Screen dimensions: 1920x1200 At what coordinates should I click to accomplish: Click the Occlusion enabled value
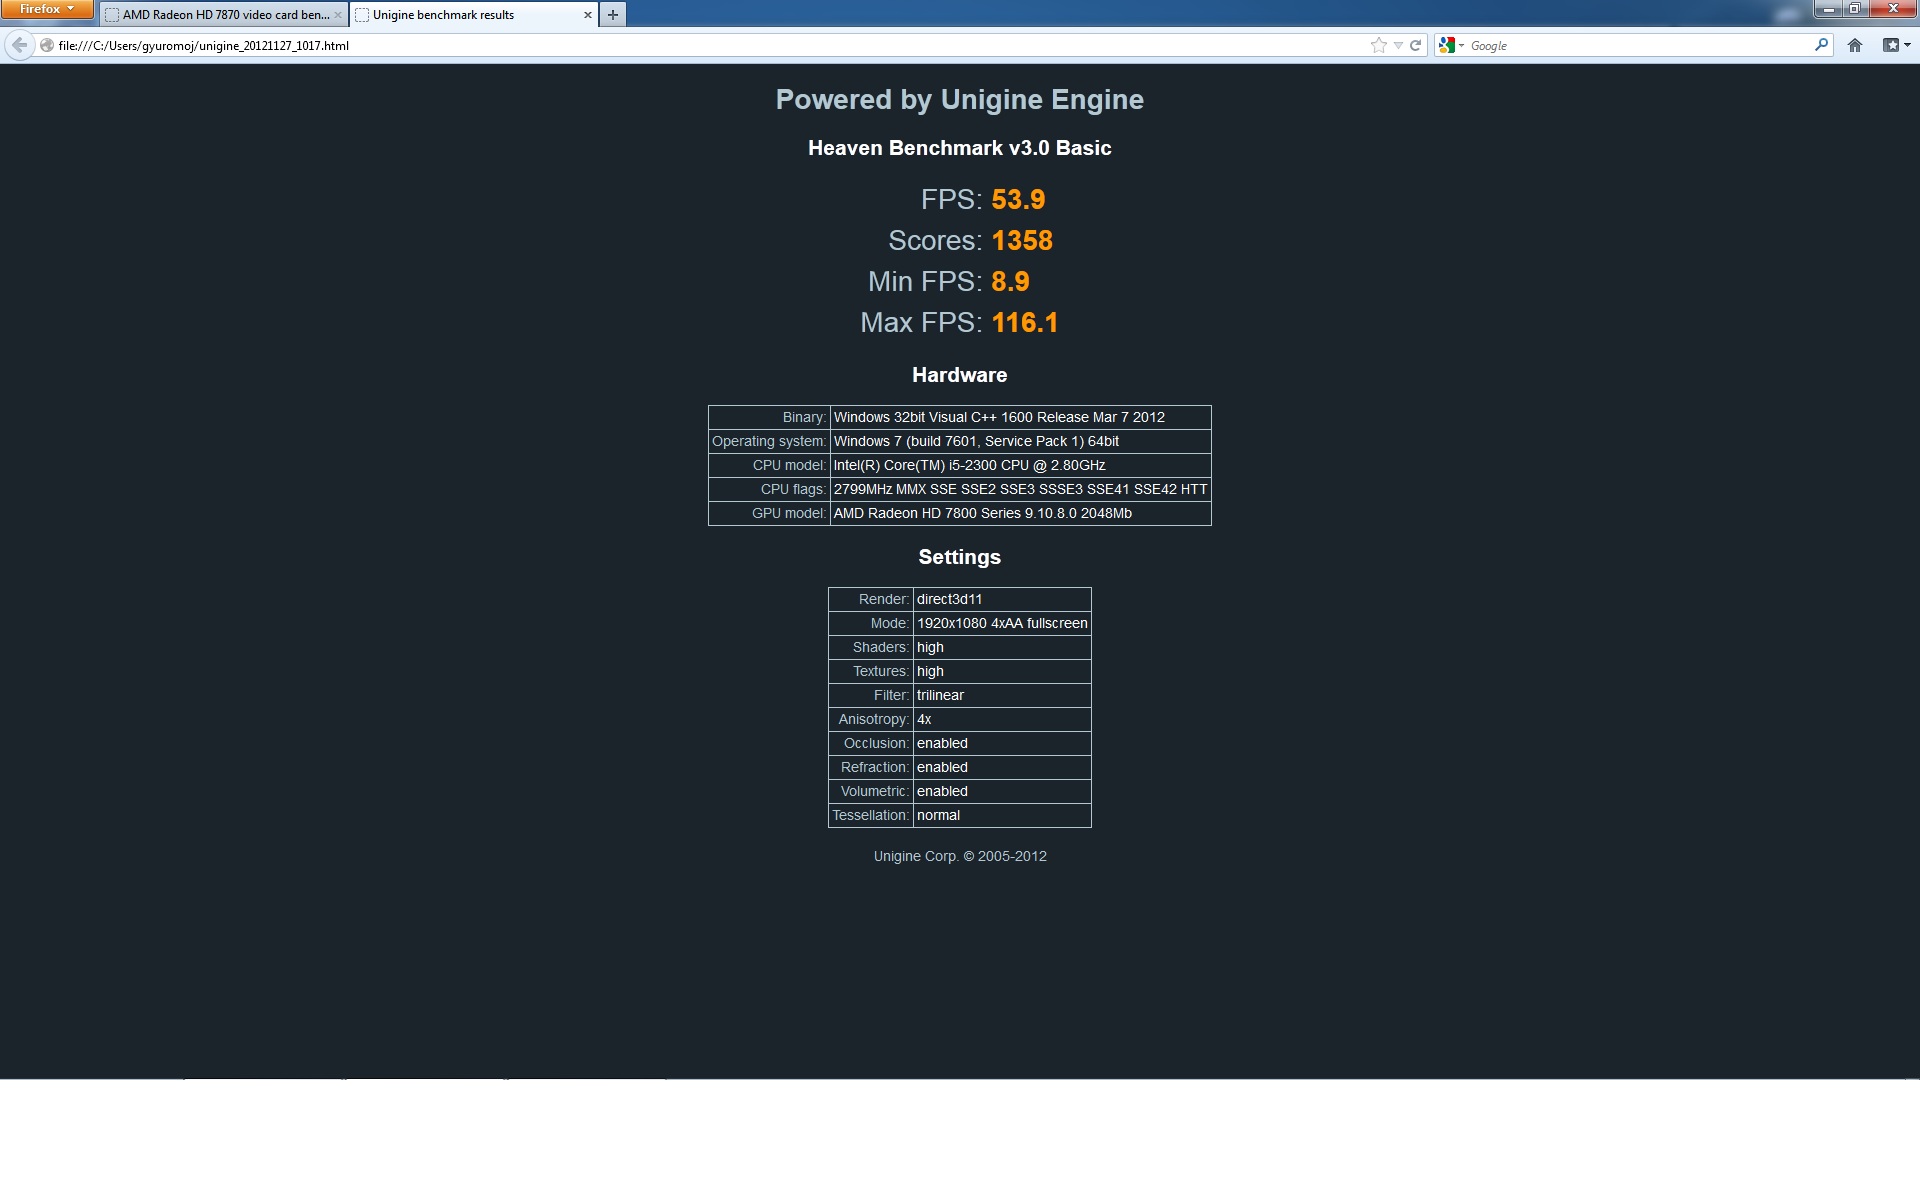pos(1002,743)
